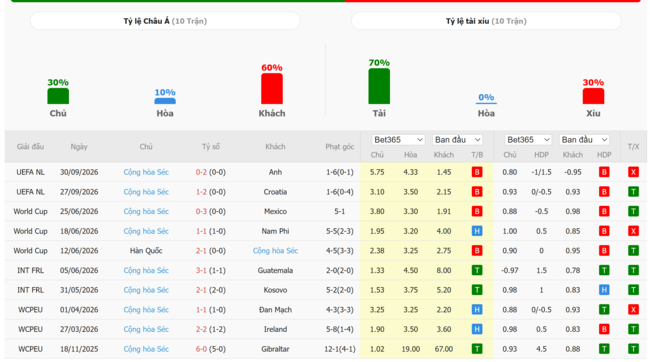Open Cộng hòa Séc link in Kosovo row

tap(146, 290)
